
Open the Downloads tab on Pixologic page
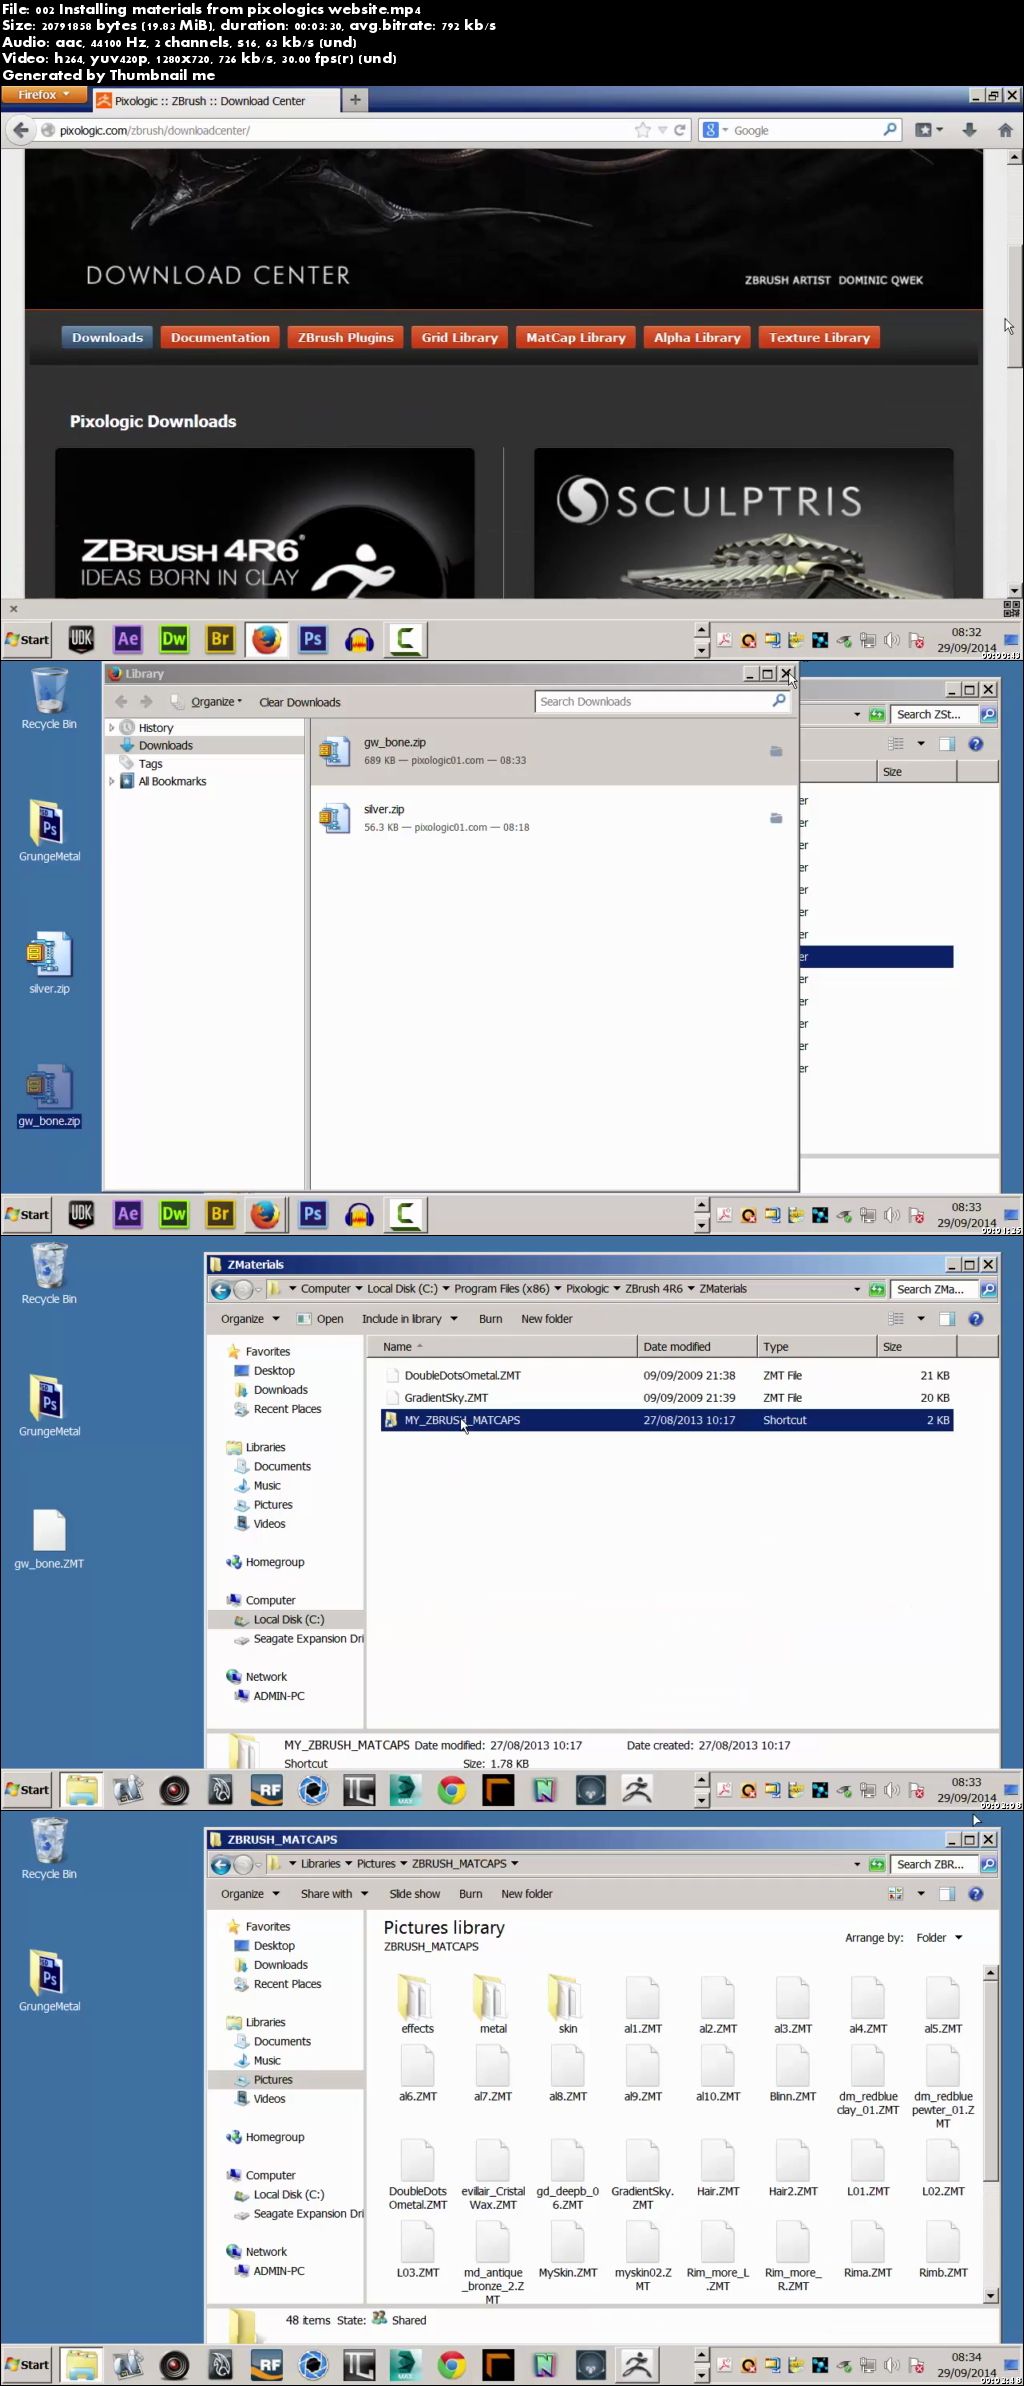[107, 338]
